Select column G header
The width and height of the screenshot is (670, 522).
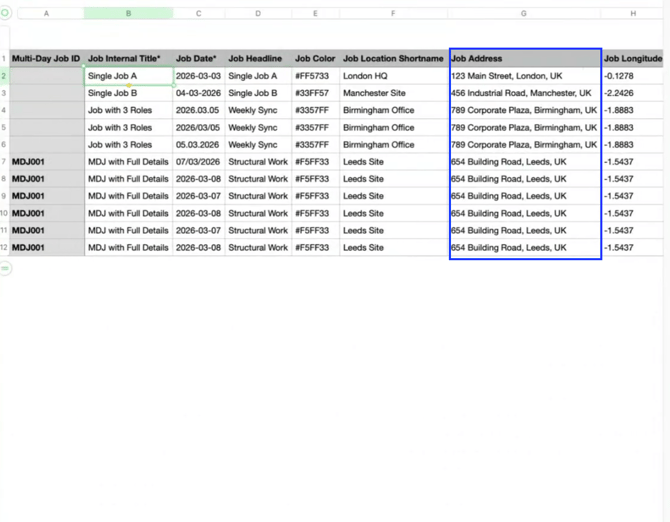point(524,14)
